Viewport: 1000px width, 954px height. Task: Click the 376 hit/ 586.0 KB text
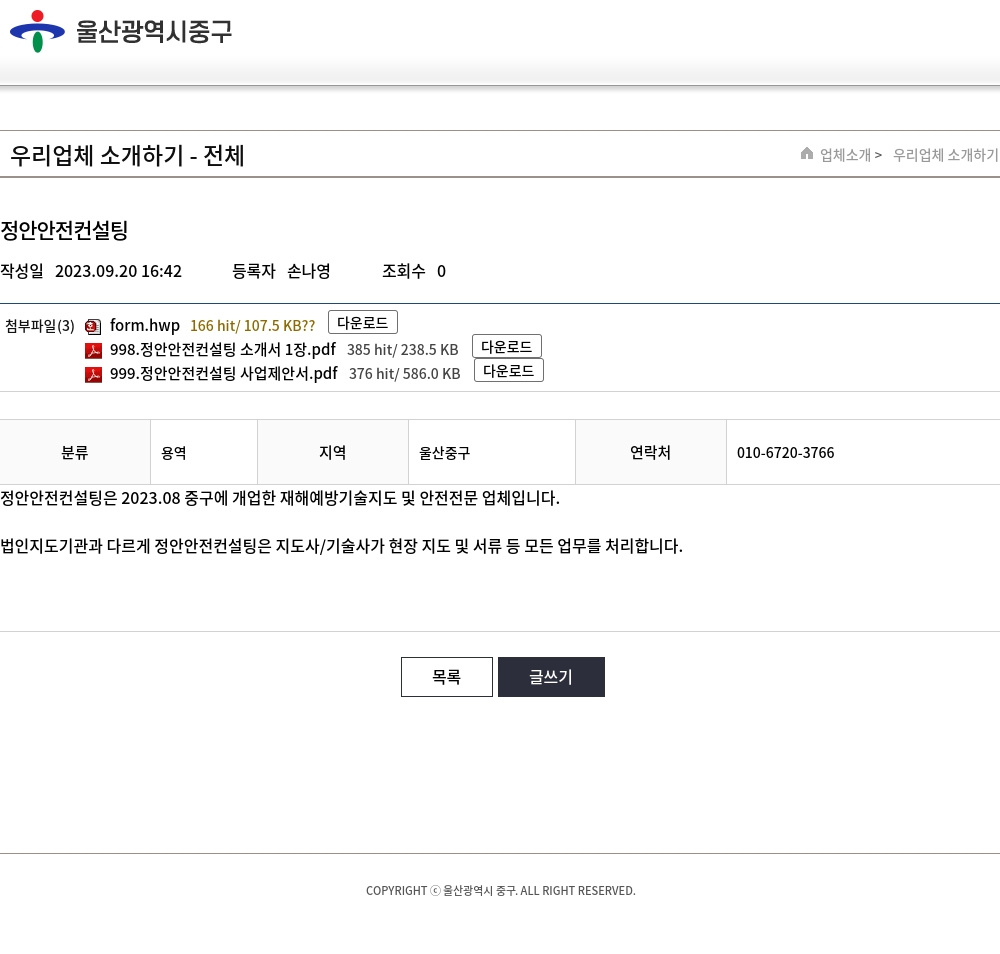(404, 374)
